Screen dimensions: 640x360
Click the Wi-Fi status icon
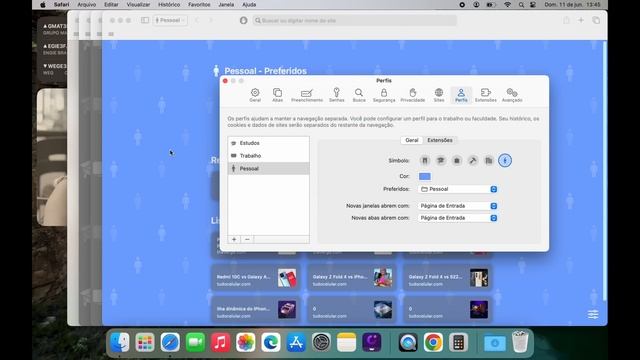(x=507, y=4)
